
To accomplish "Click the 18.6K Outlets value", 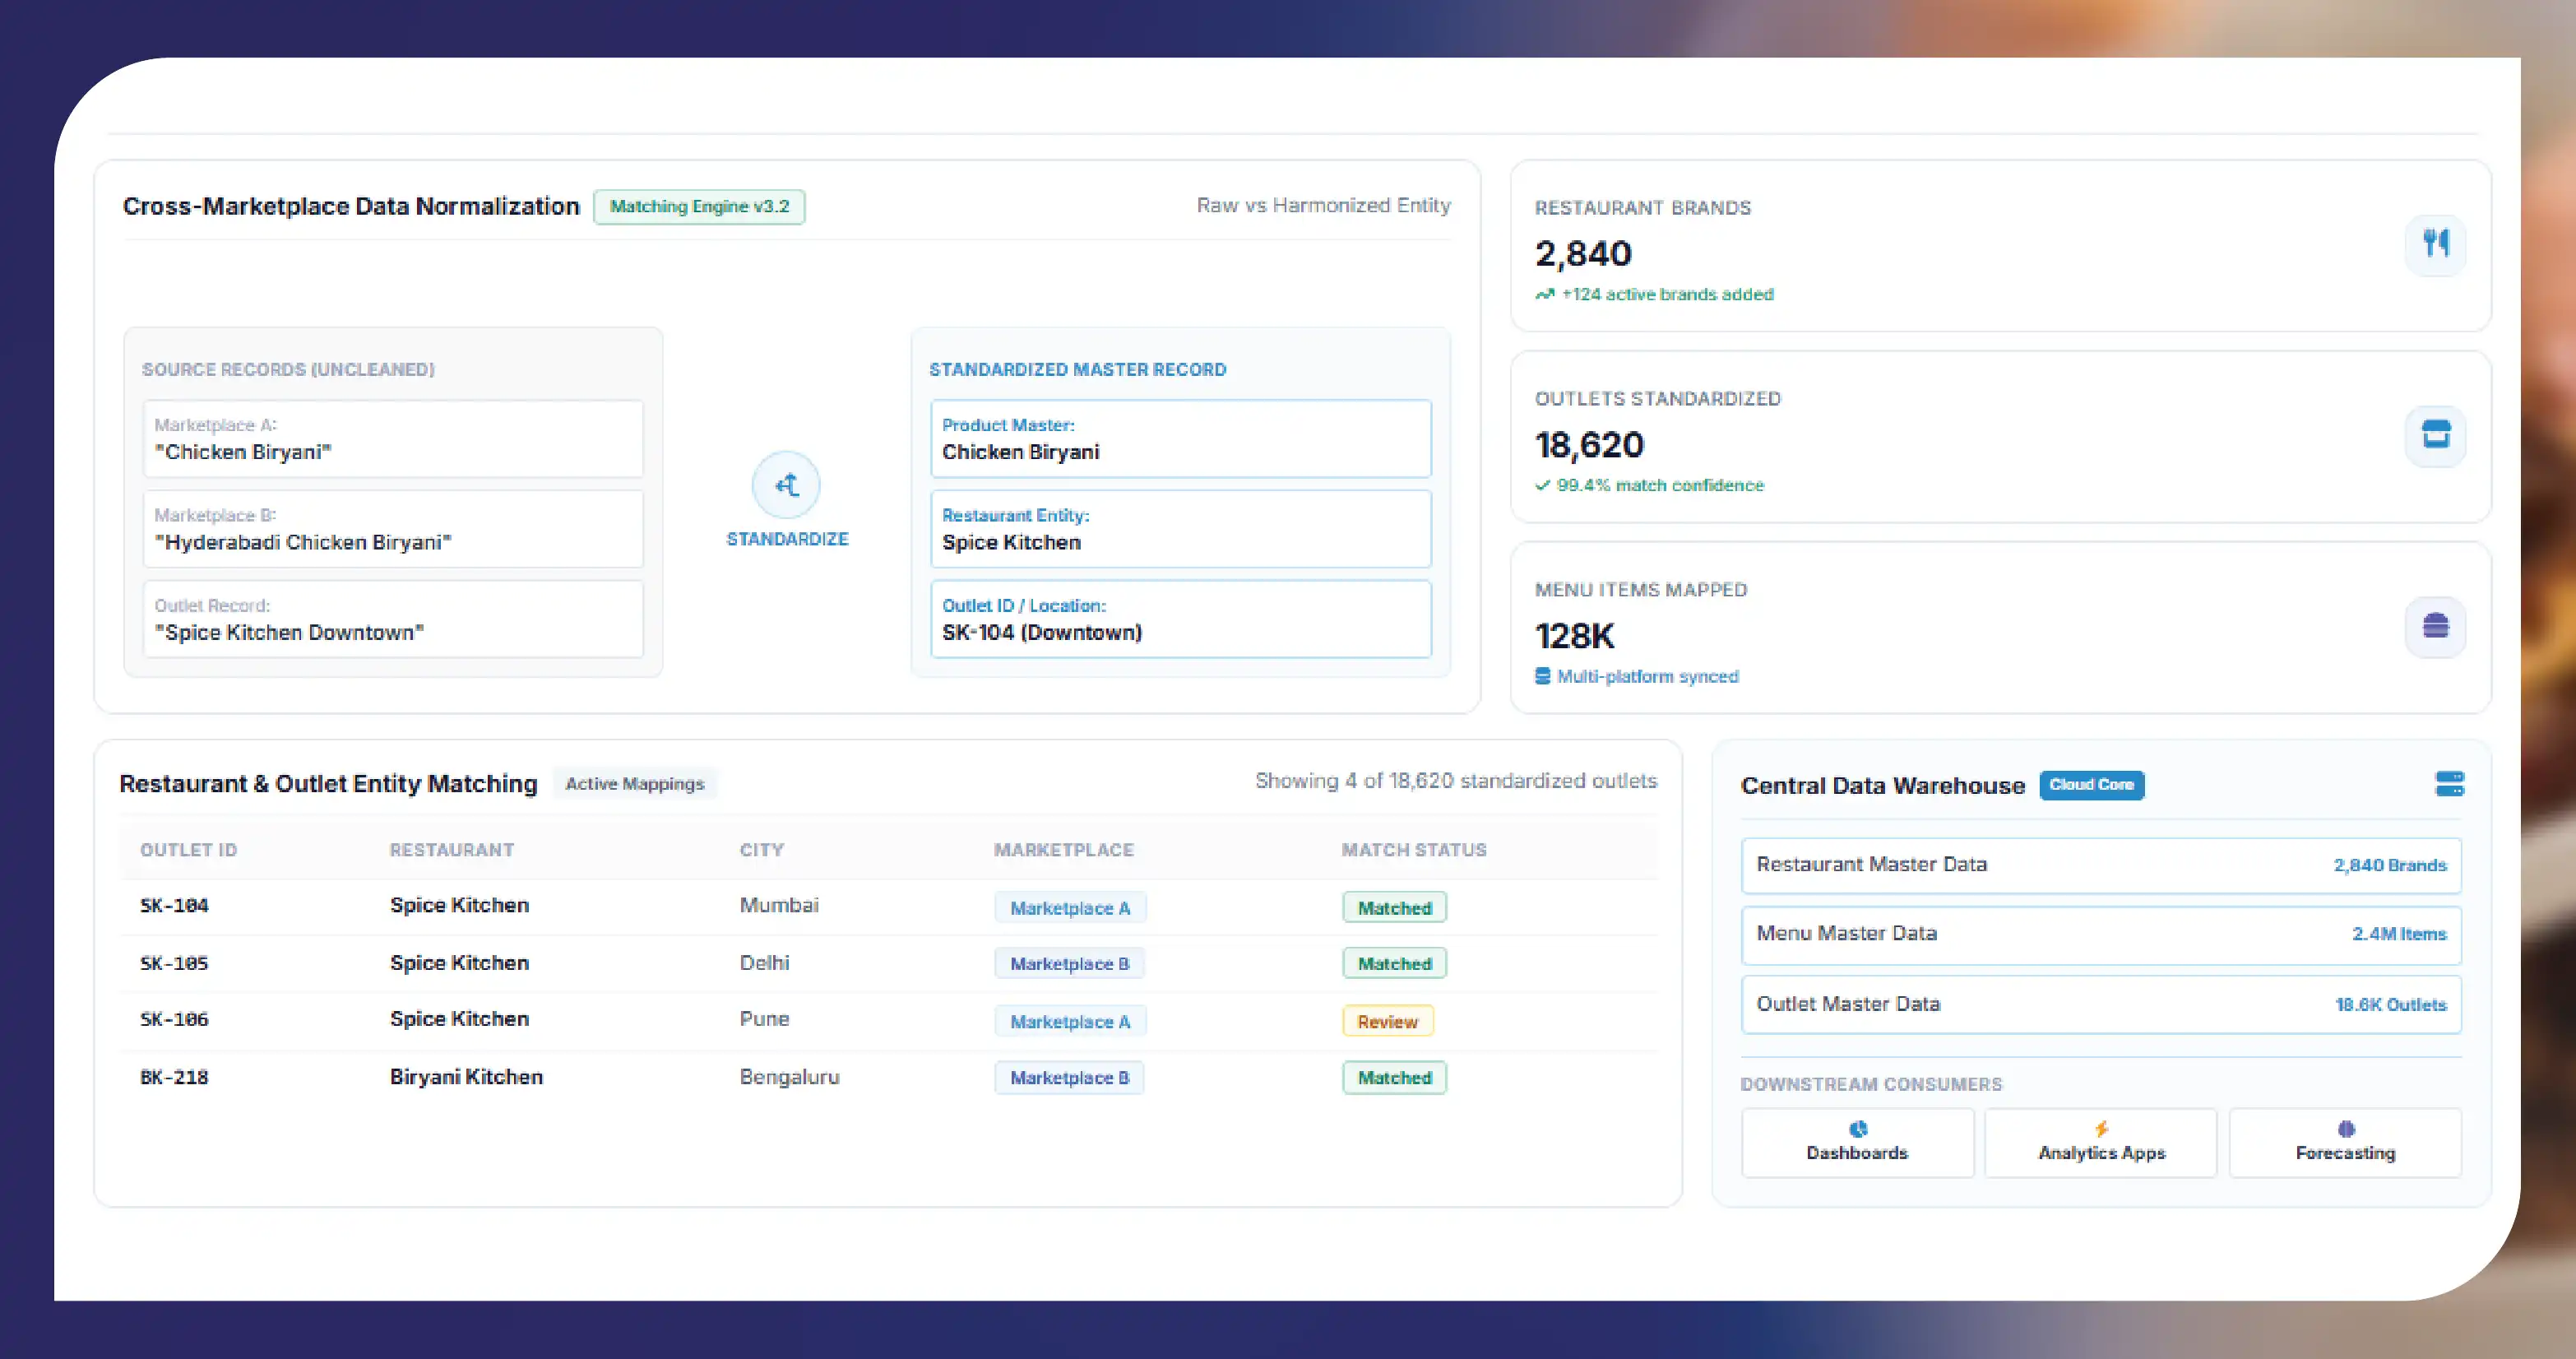I will 2391,1004.
